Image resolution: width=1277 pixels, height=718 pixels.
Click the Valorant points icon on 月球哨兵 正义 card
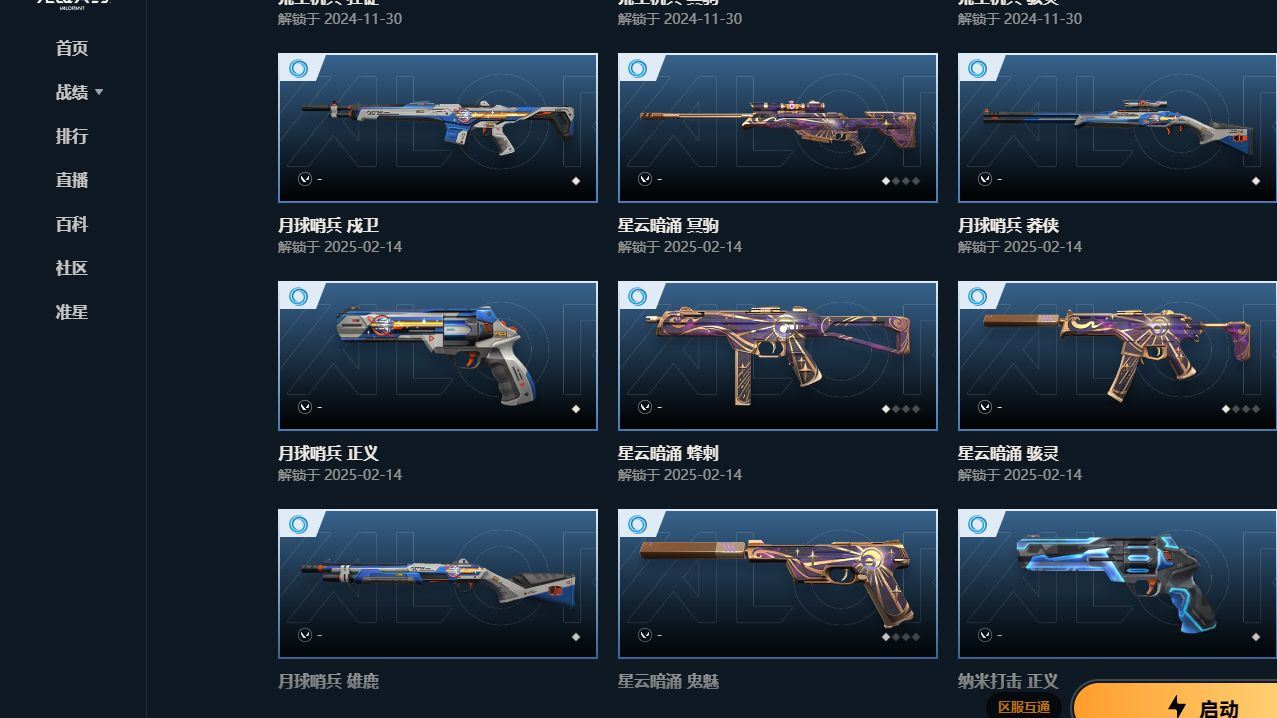[305, 408]
